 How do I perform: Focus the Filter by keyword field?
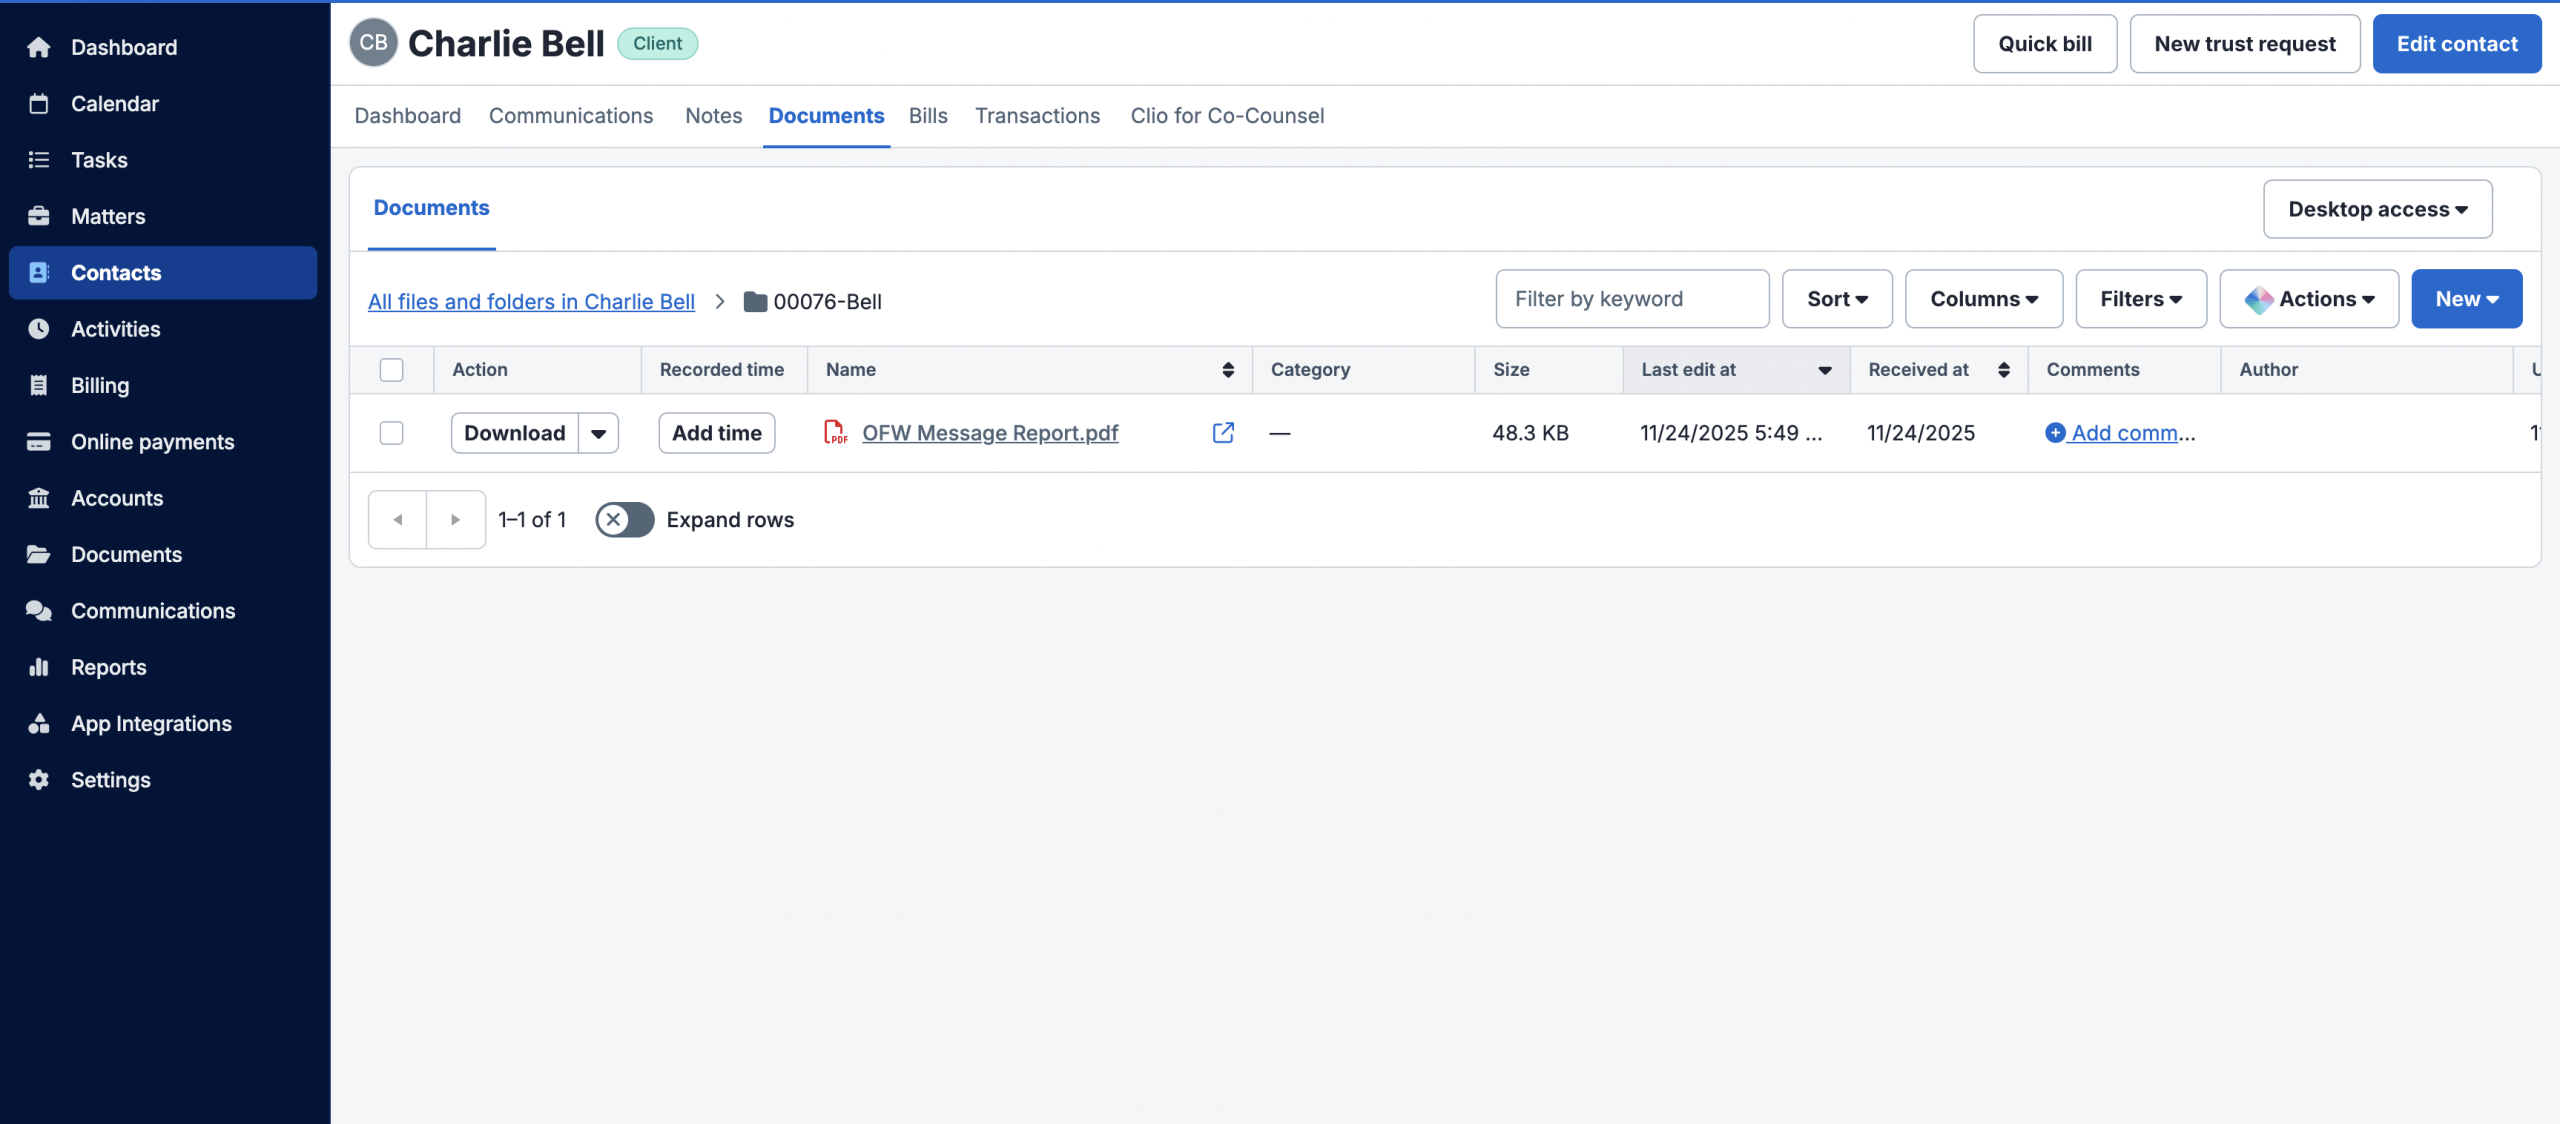tap(1631, 299)
